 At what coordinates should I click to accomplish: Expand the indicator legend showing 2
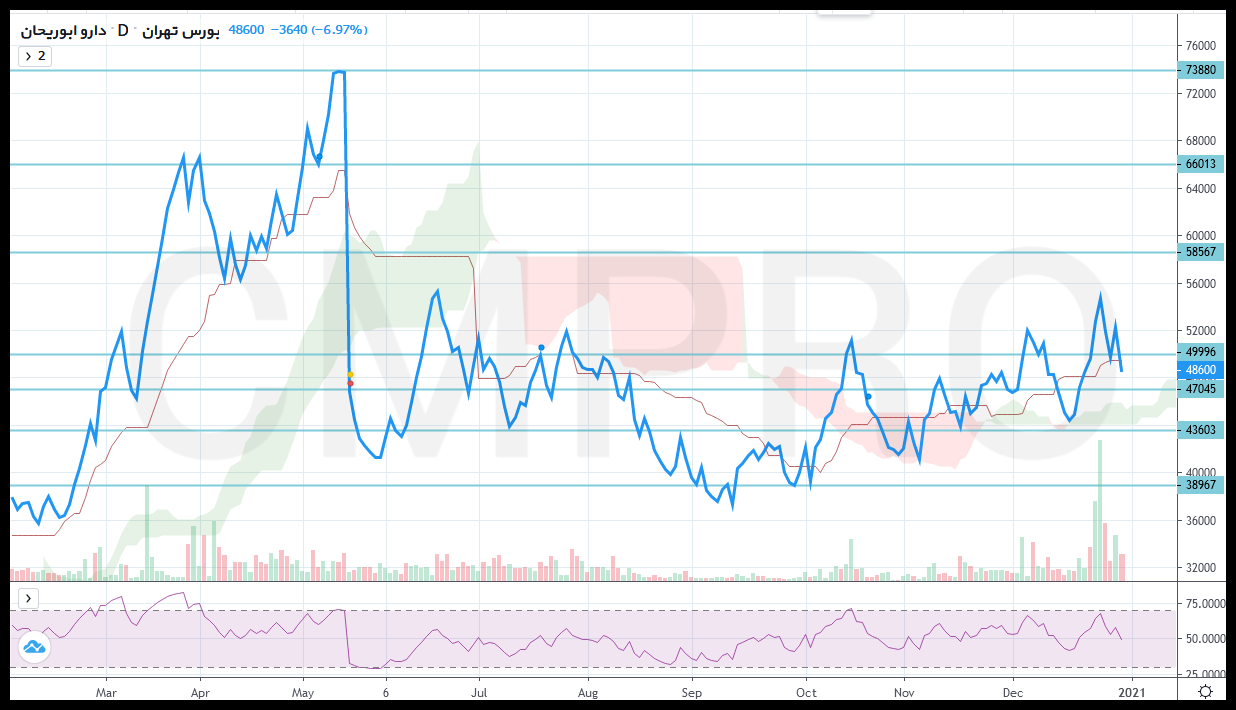(35, 56)
